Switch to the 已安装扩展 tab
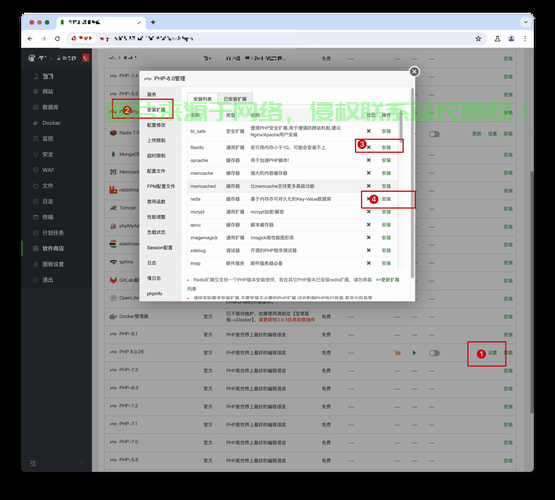Screen dimensions: 555x500 pyautogui.click(x=235, y=99)
